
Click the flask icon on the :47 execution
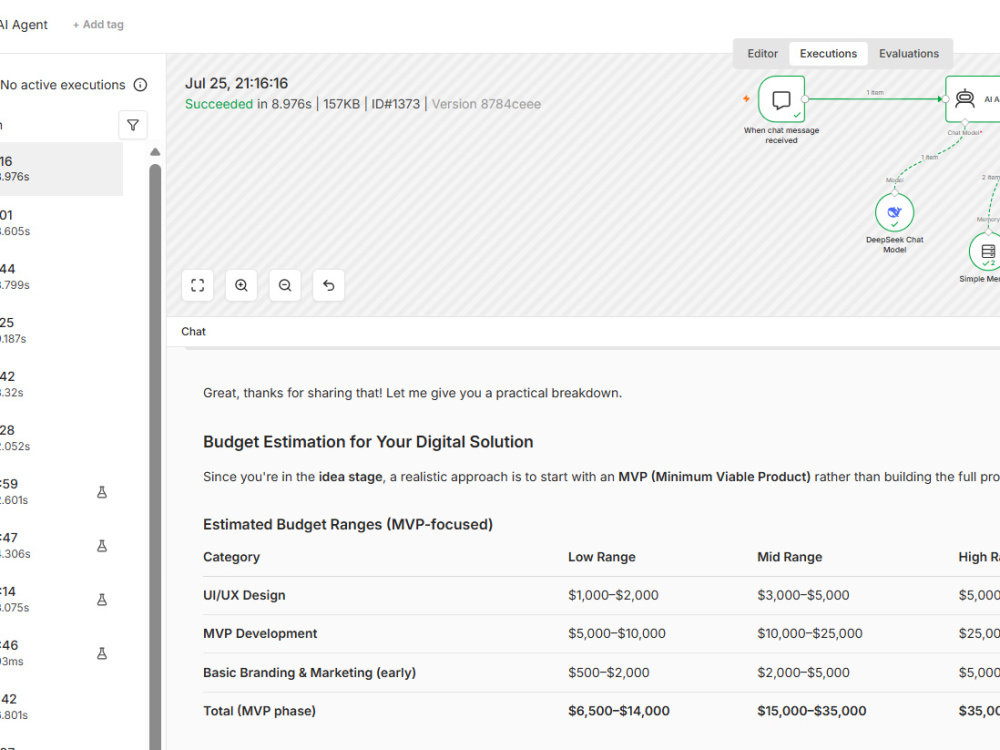(101, 546)
